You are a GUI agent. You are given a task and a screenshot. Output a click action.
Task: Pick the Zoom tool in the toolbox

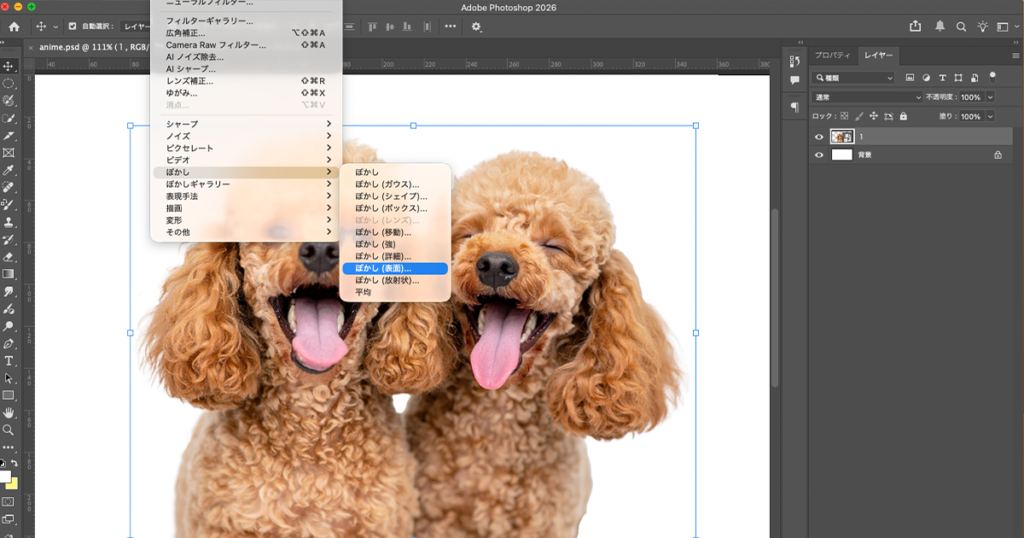tap(9, 429)
